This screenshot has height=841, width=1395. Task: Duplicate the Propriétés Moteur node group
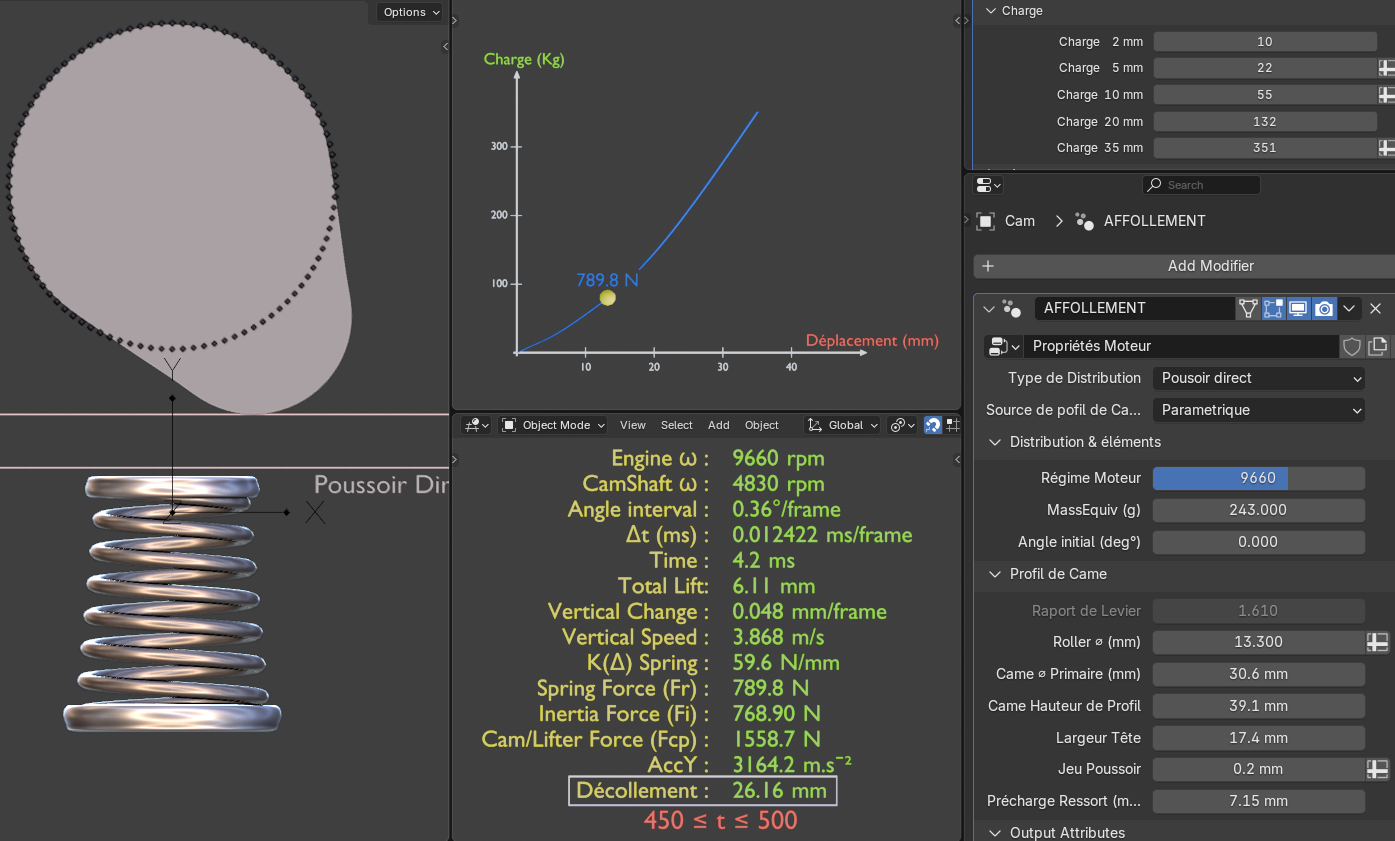1378,346
